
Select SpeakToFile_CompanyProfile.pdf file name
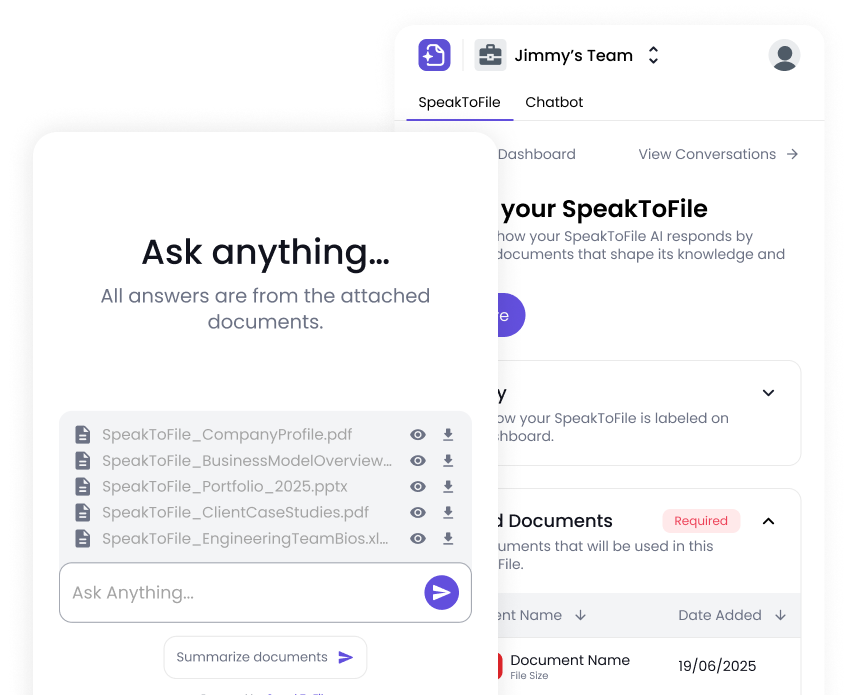click(x=227, y=435)
